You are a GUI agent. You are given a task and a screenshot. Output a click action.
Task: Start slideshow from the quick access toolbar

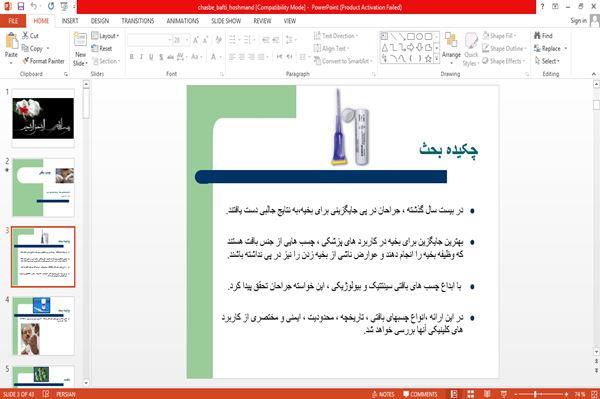pos(64,7)
